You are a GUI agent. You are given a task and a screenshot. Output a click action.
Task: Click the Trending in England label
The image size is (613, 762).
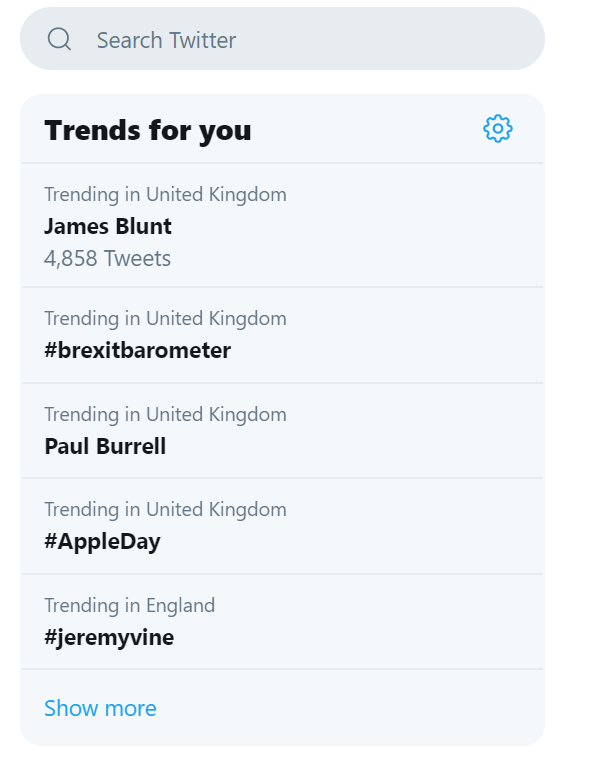[129, 605]
